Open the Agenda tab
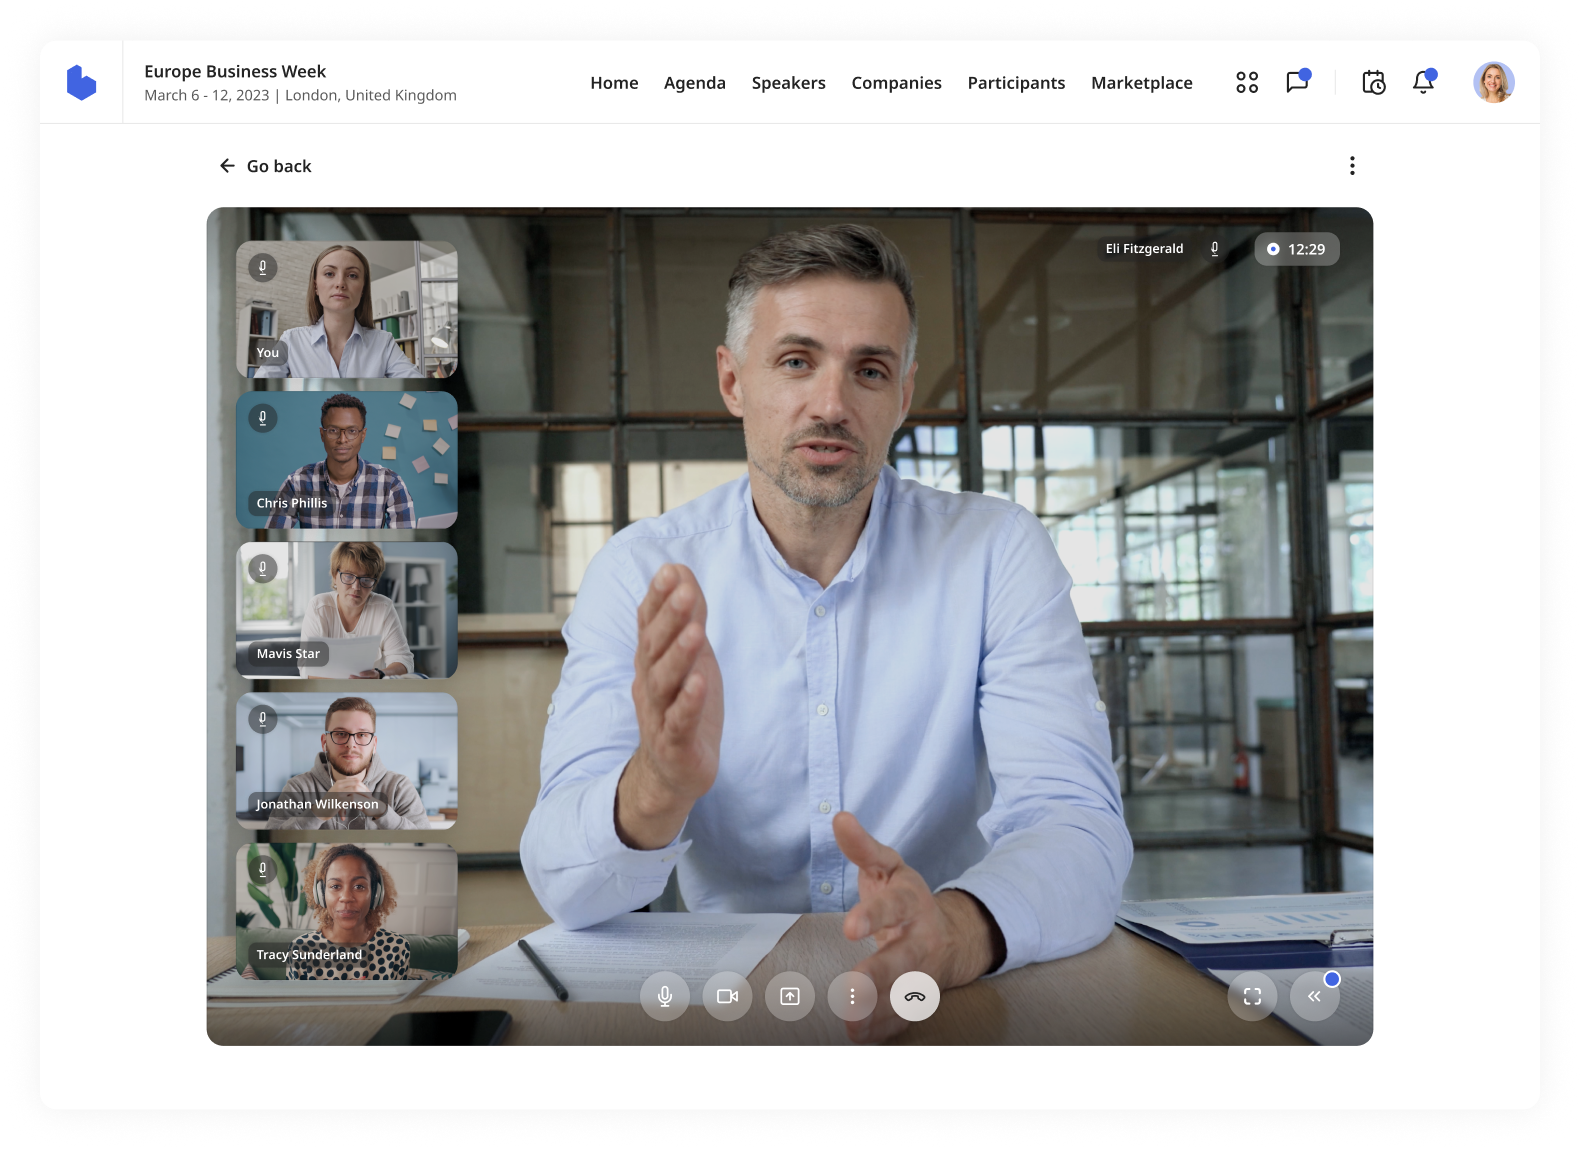Image resolution: width=1580 pixels, height=1150 pixels. [695, 83]
